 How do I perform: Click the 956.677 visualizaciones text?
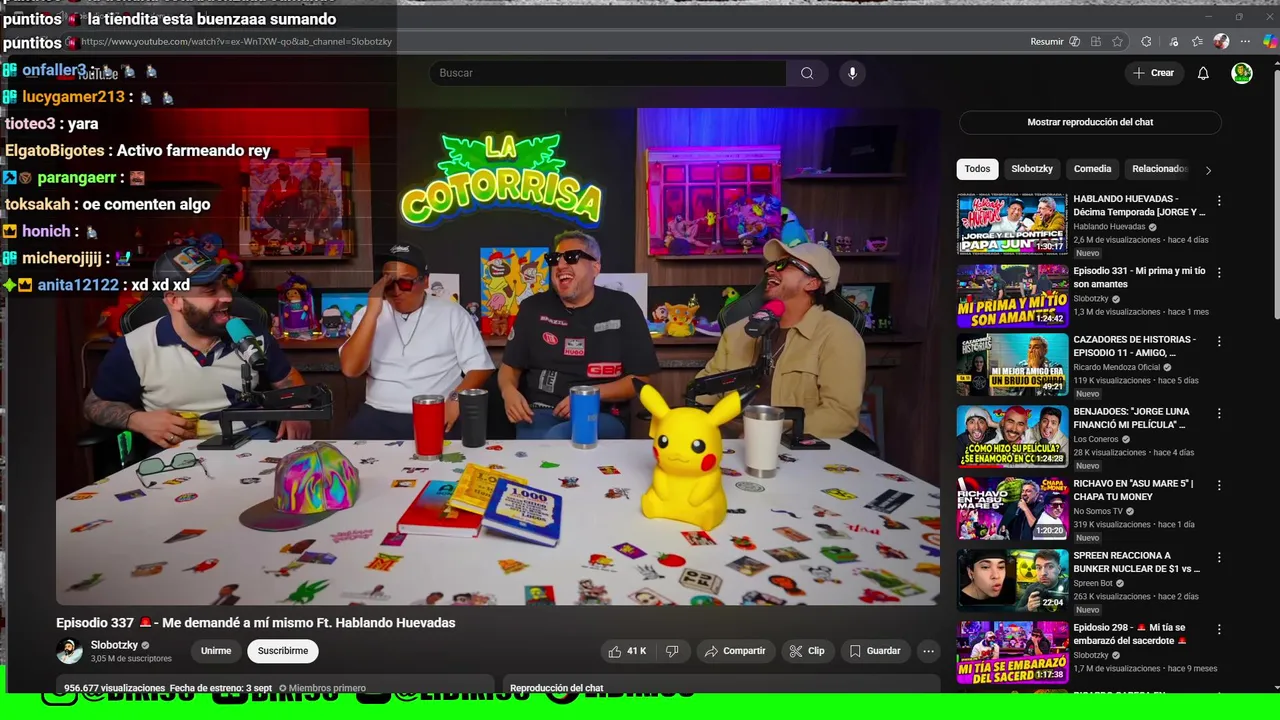tap(115, 688)
